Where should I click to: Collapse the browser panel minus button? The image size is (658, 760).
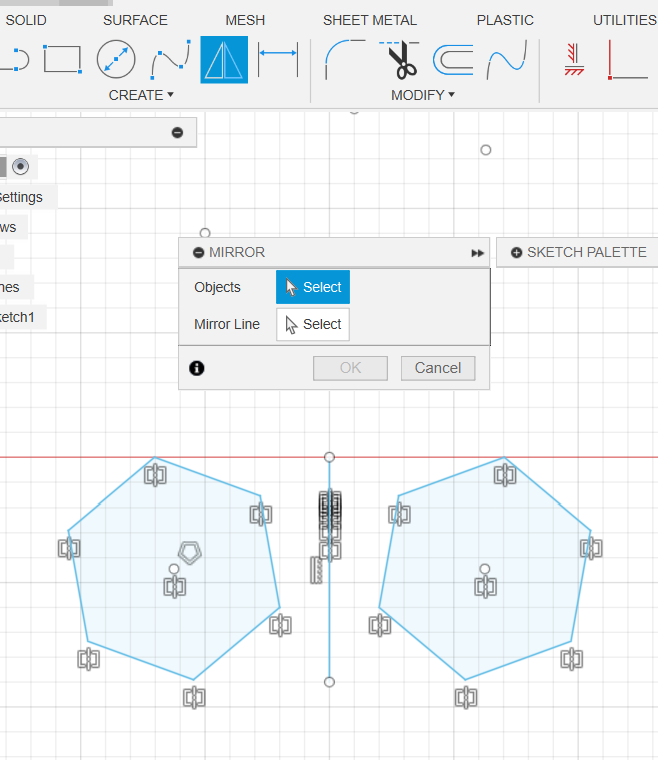(177, 132)
